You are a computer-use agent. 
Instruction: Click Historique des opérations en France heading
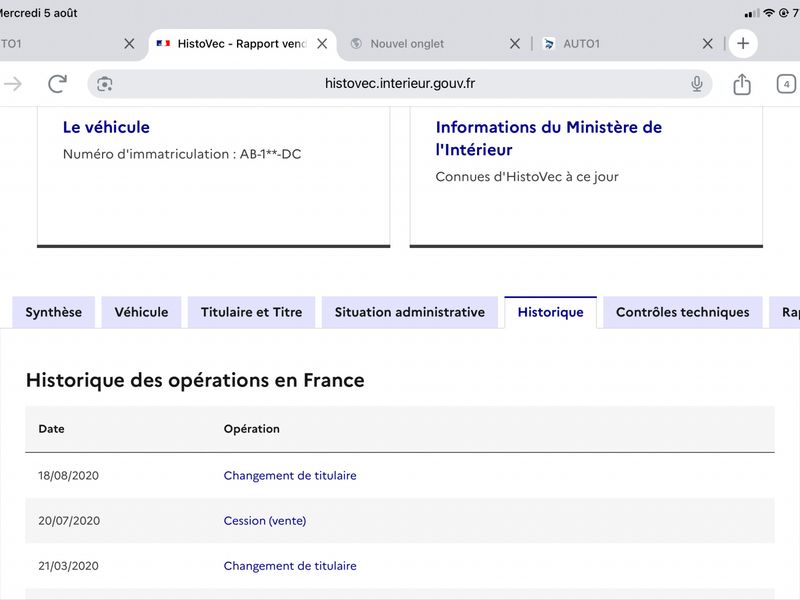coord(195,381)
